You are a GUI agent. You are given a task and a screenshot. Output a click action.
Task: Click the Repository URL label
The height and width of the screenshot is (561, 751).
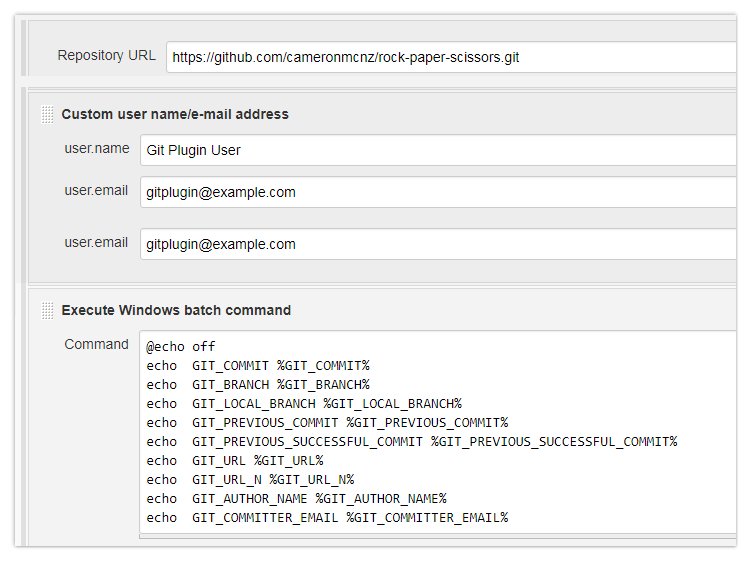click(x=106, y=56)
